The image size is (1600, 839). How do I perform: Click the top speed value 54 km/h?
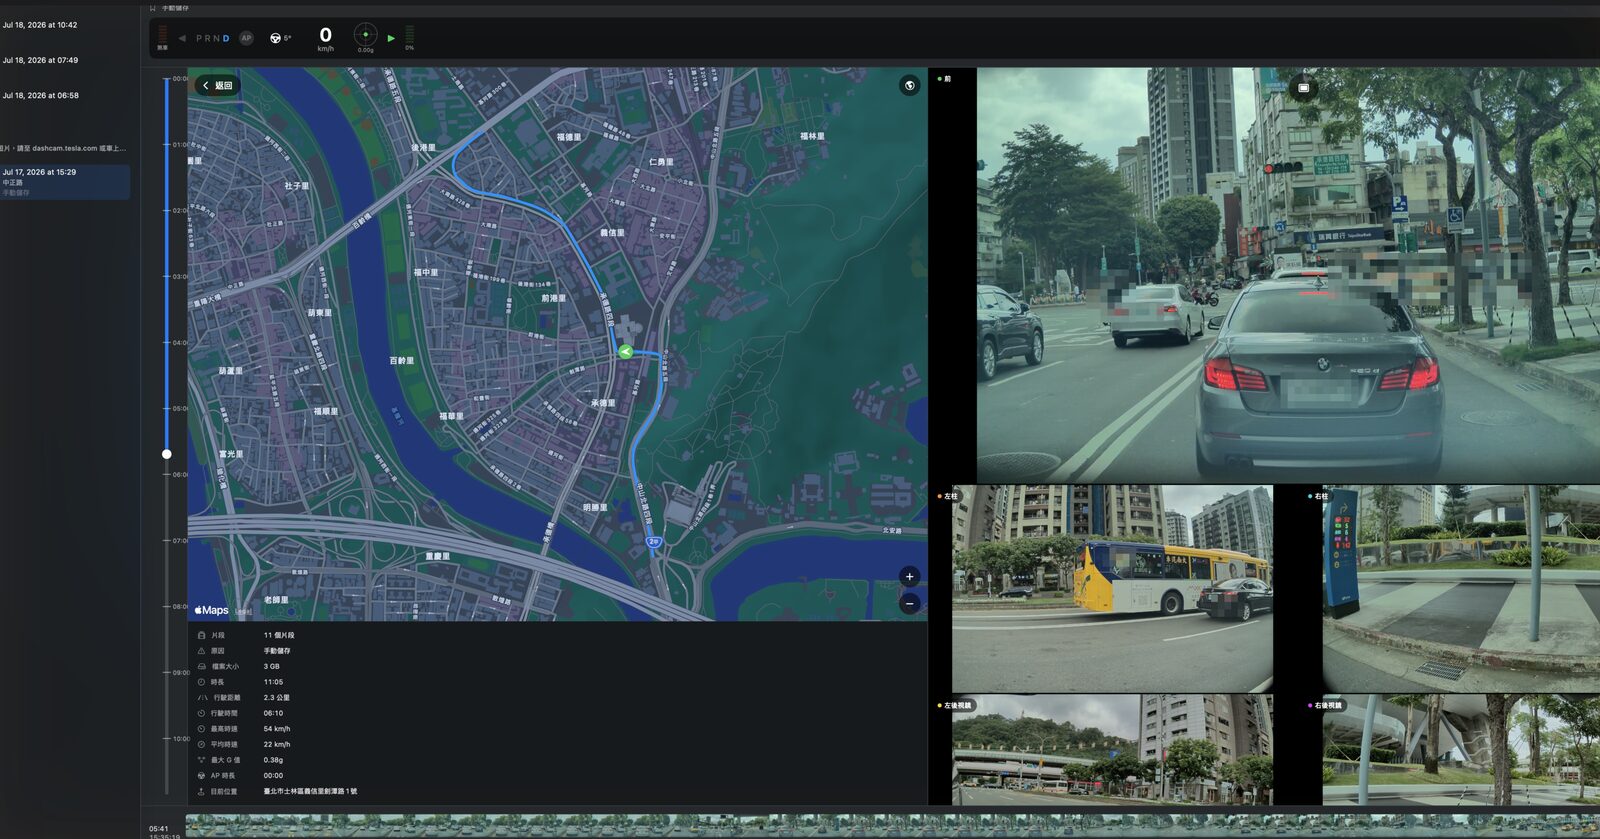pyautogui.click(x=277, y=729)
